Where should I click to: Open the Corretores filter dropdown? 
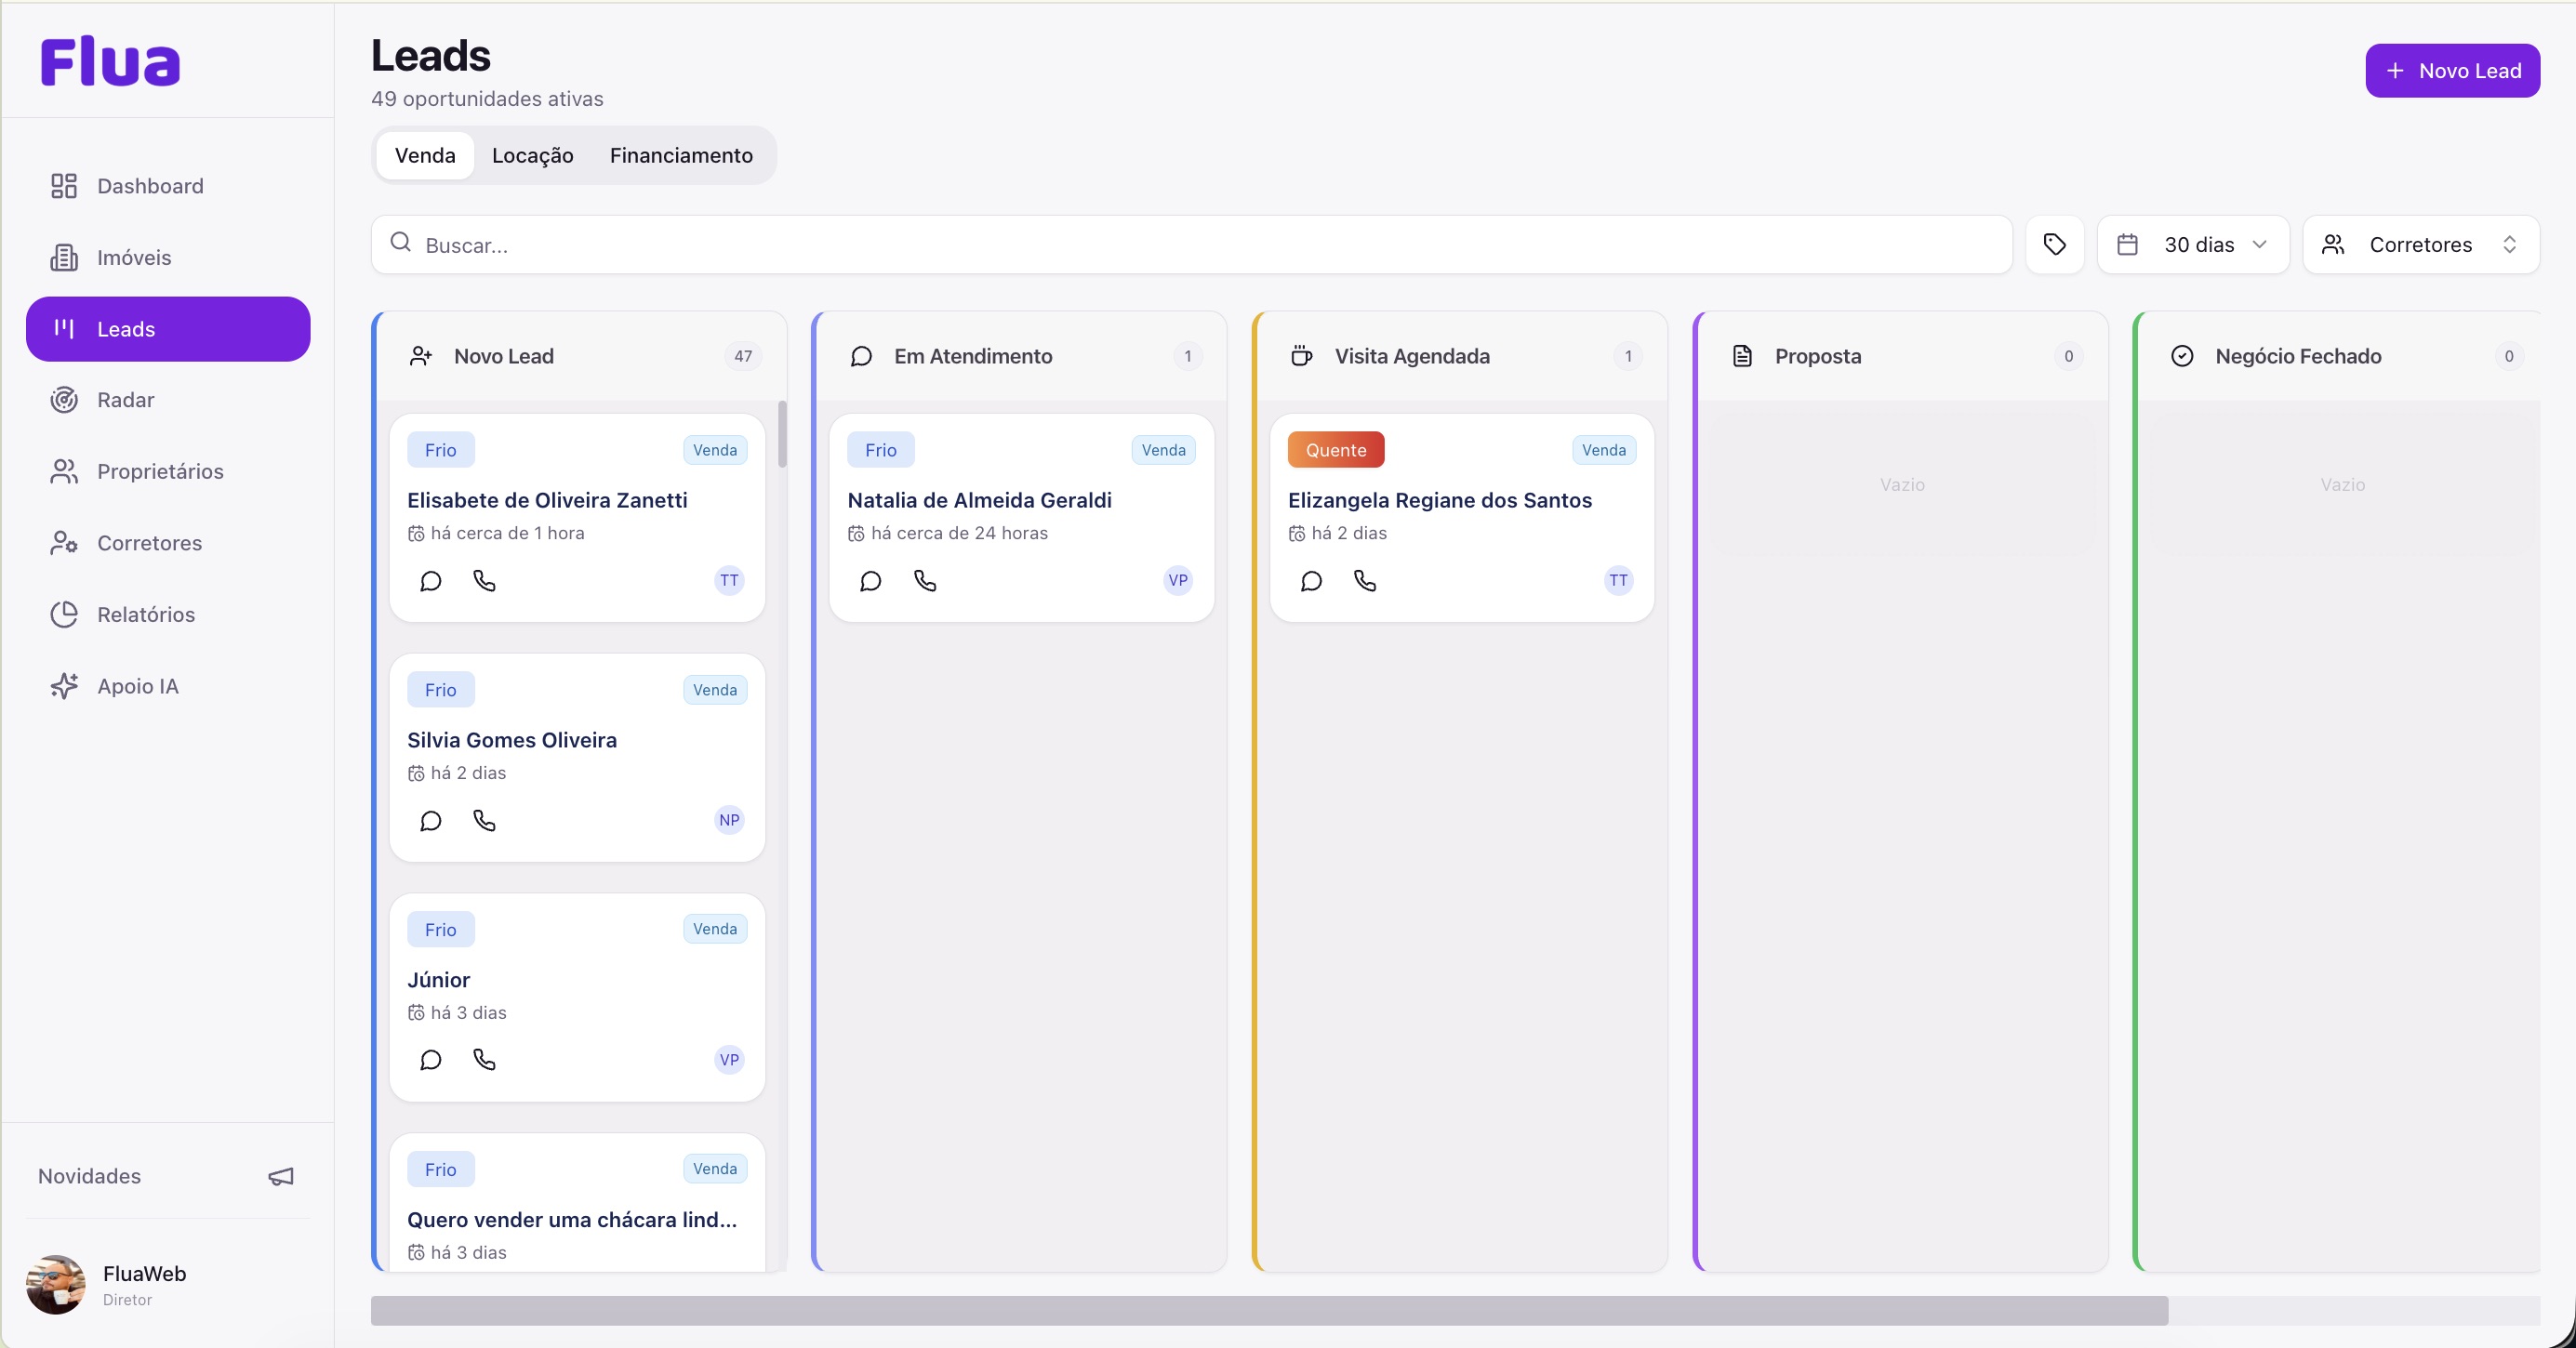click(2421, 244)
